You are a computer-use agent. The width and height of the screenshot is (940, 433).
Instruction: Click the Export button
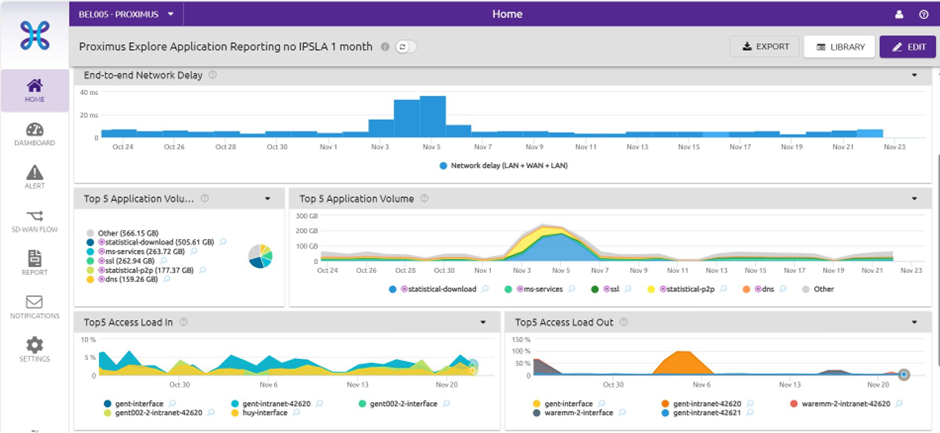[x=765, y=47]
